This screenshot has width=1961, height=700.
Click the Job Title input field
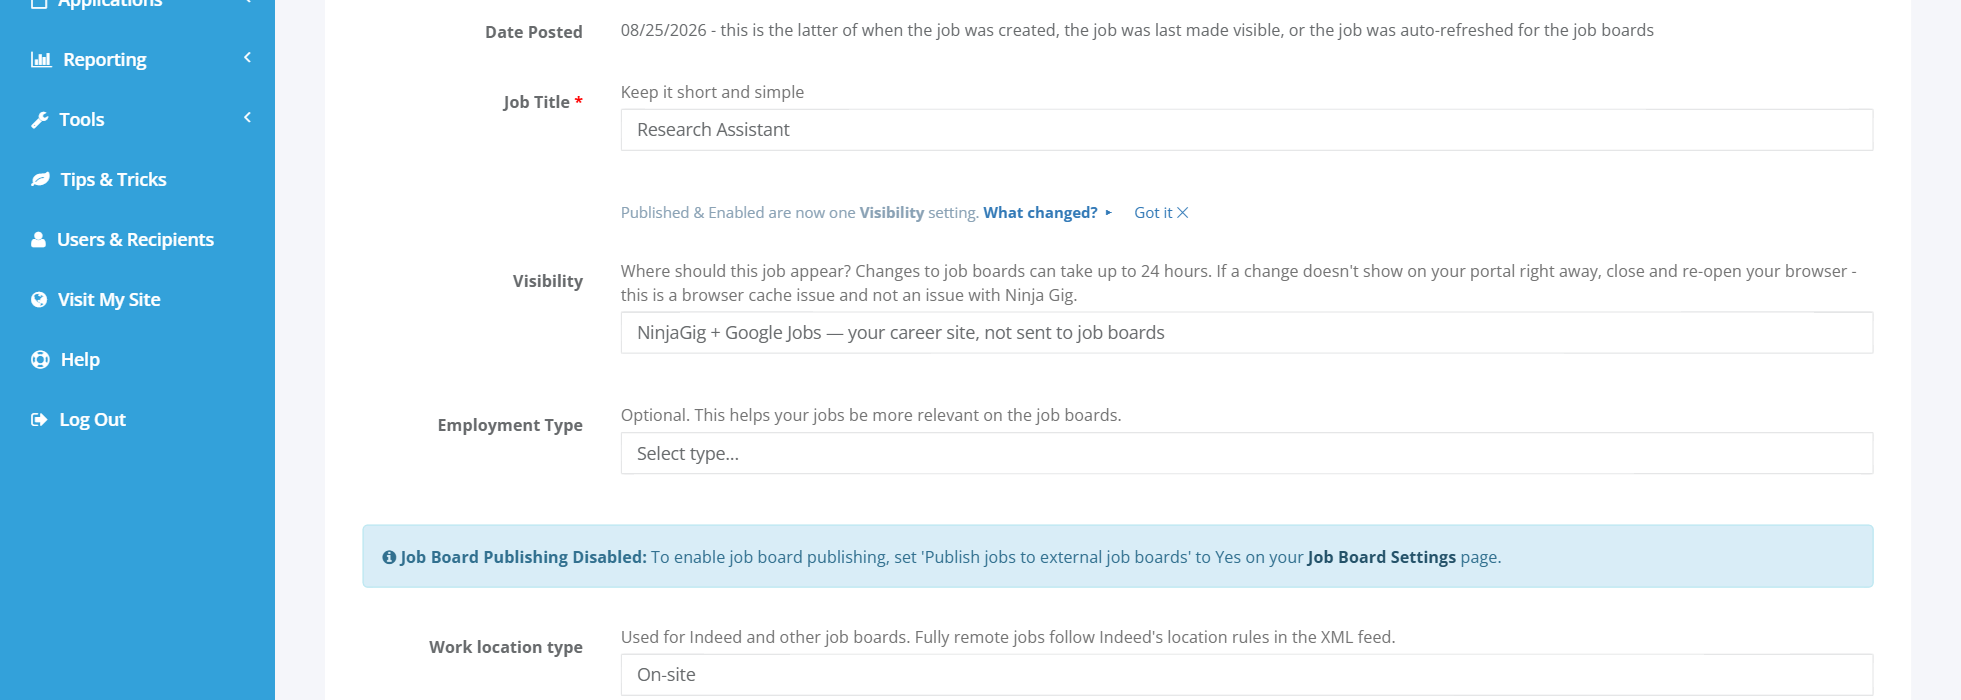(x=1246, y=130)
